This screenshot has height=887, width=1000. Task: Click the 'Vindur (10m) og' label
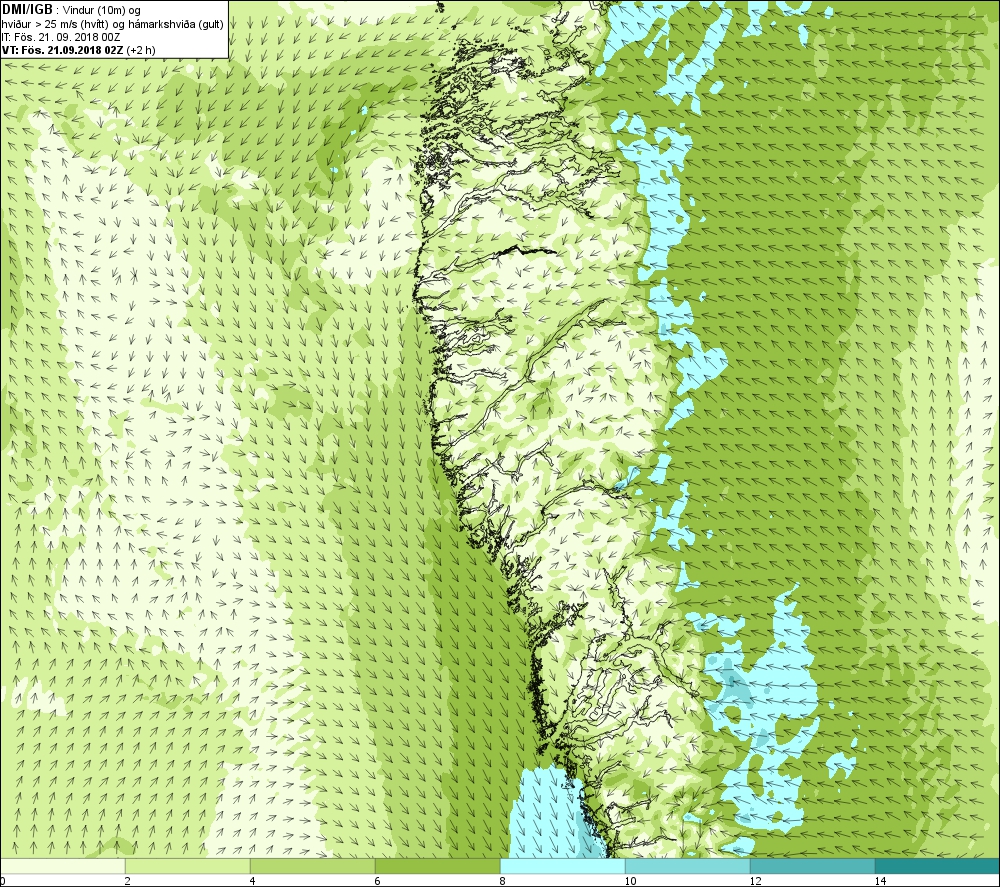tap(102, 11)
